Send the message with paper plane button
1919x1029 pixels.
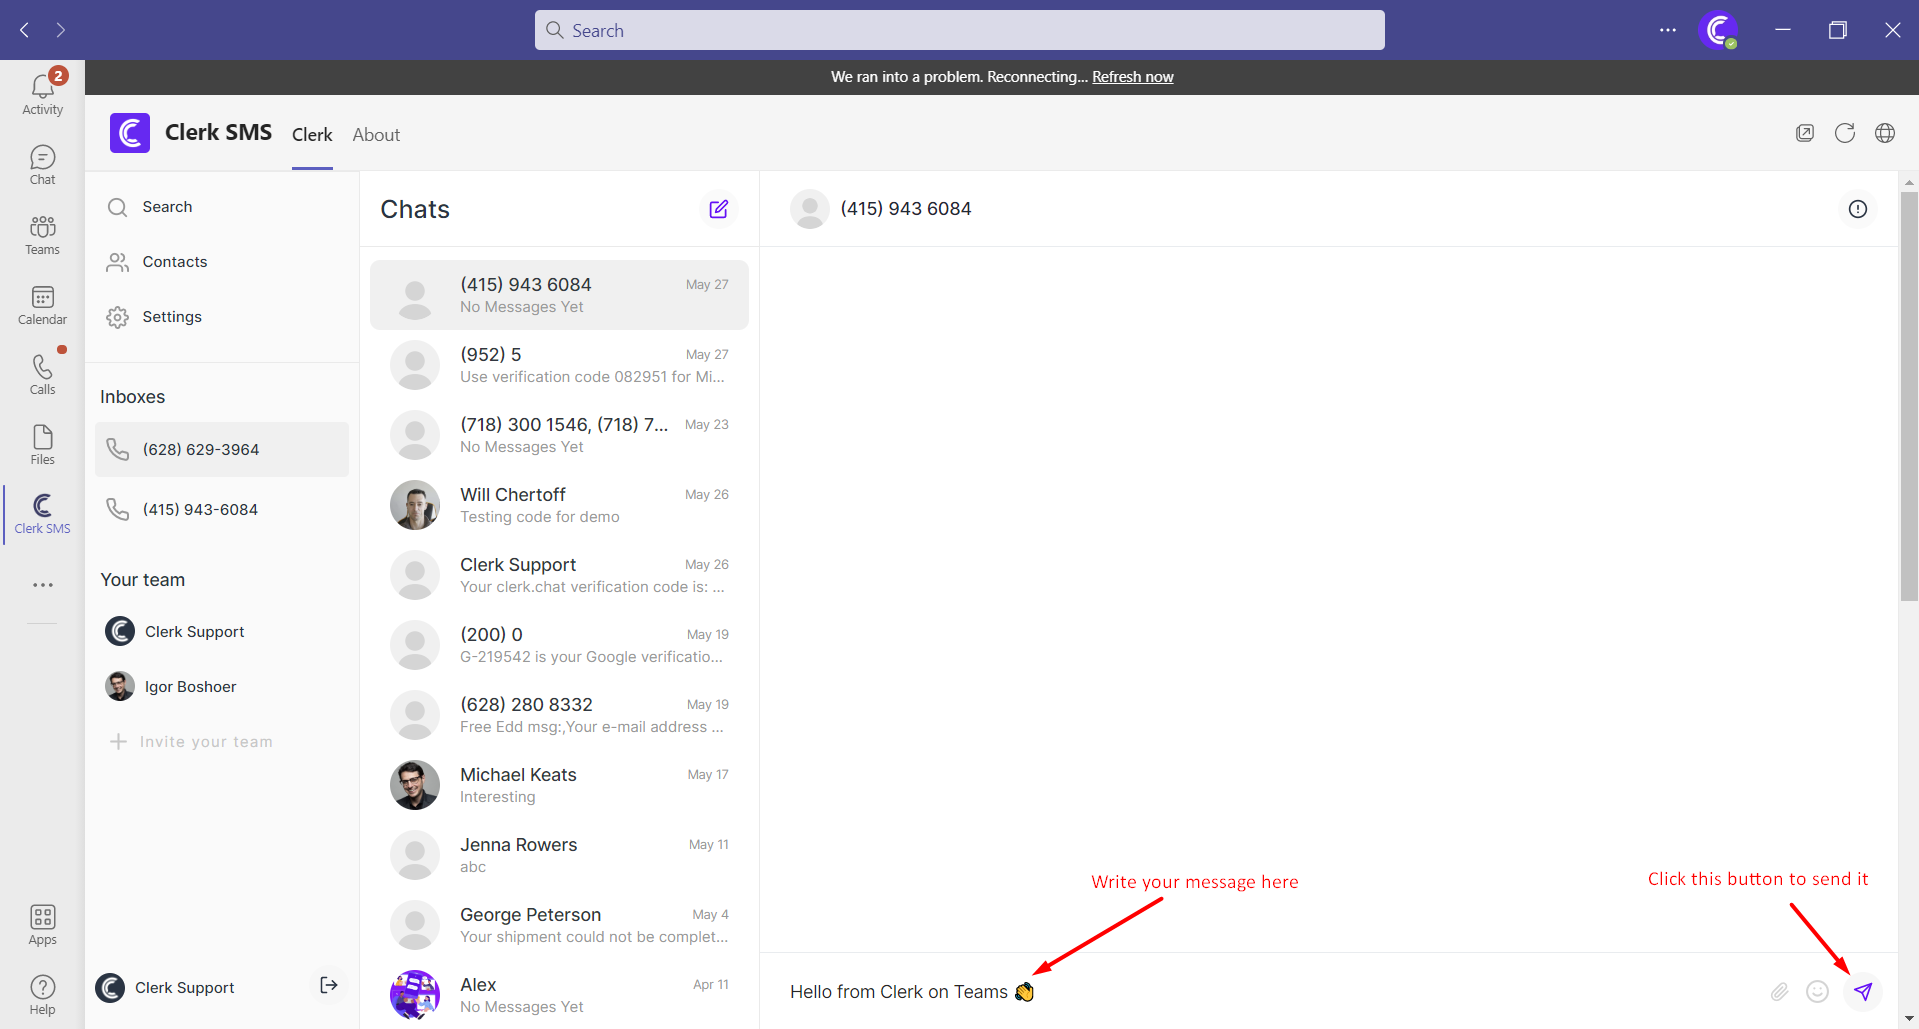[x=1862, y=991]
